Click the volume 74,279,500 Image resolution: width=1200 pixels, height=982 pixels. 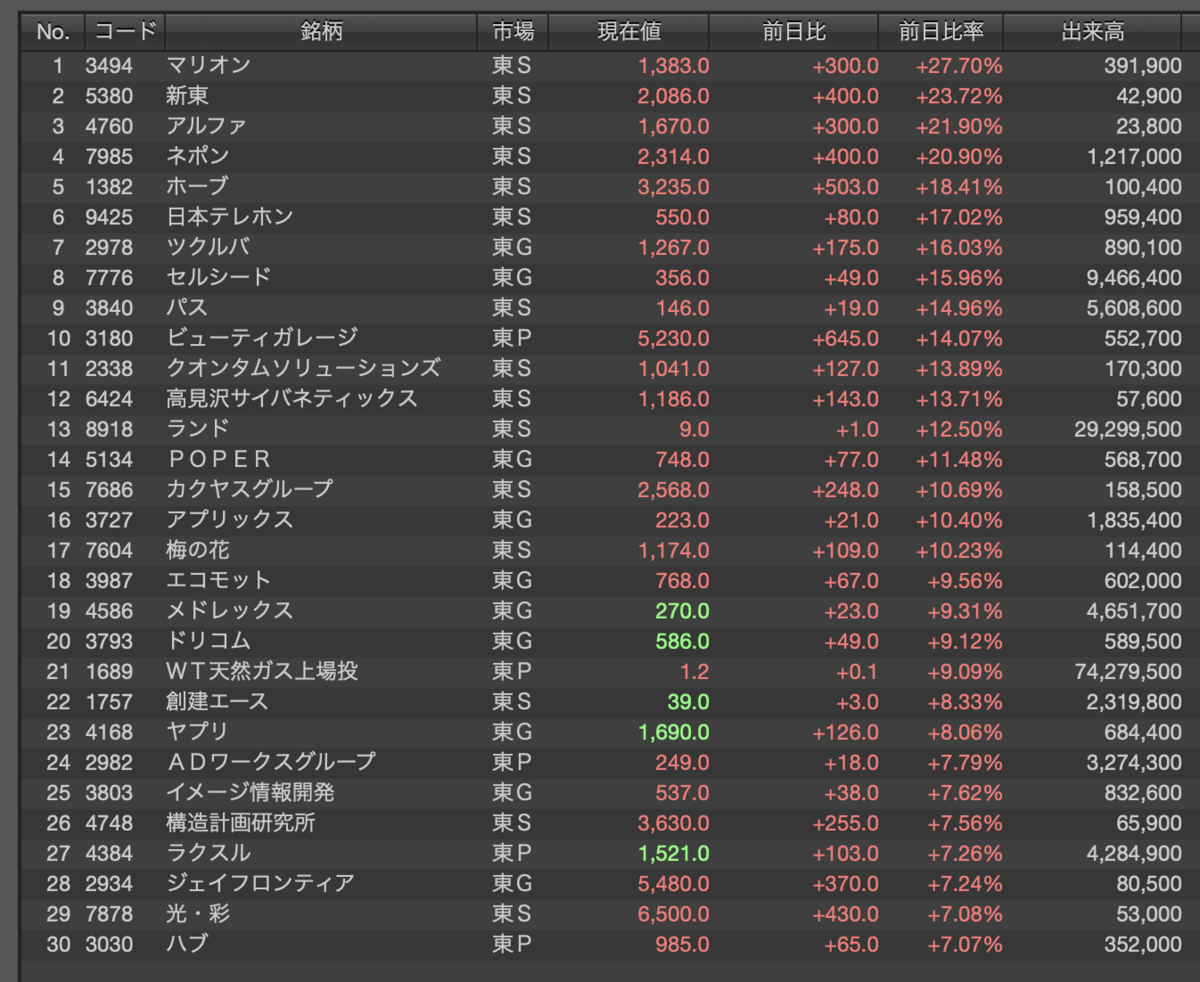(1126, 670)
